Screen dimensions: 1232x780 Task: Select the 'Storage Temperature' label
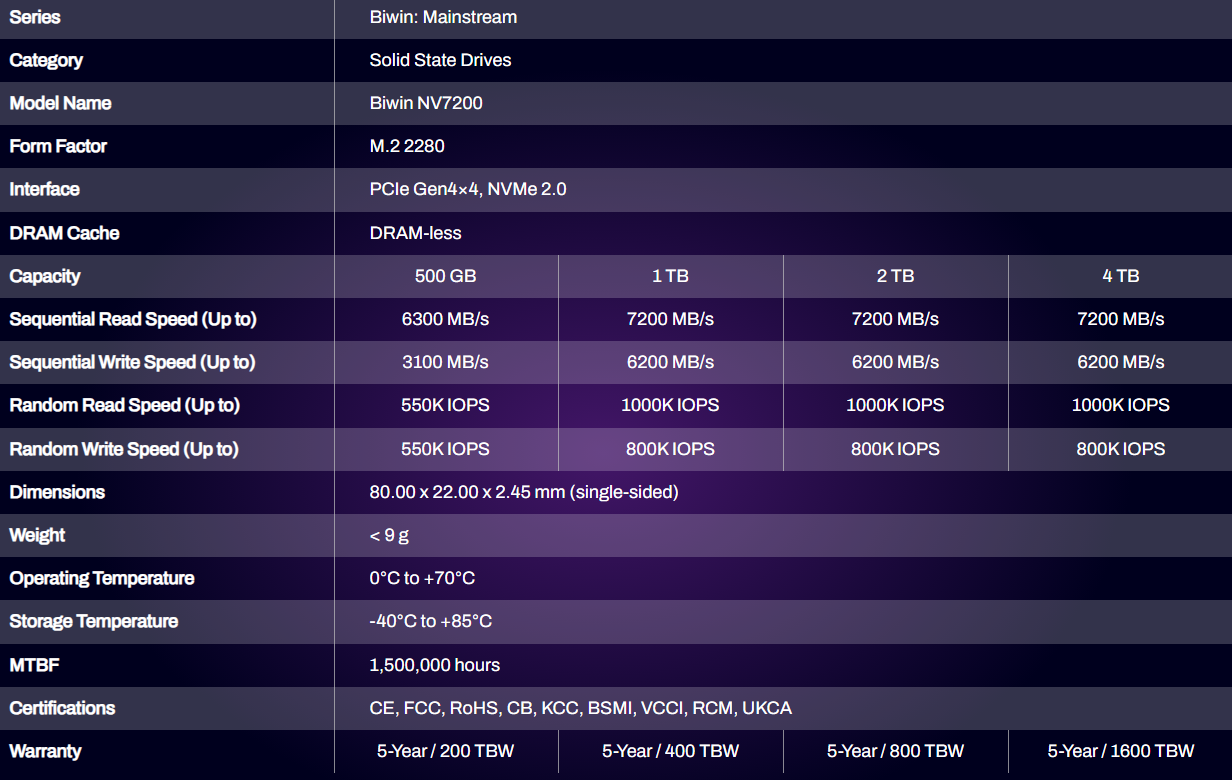94,621
